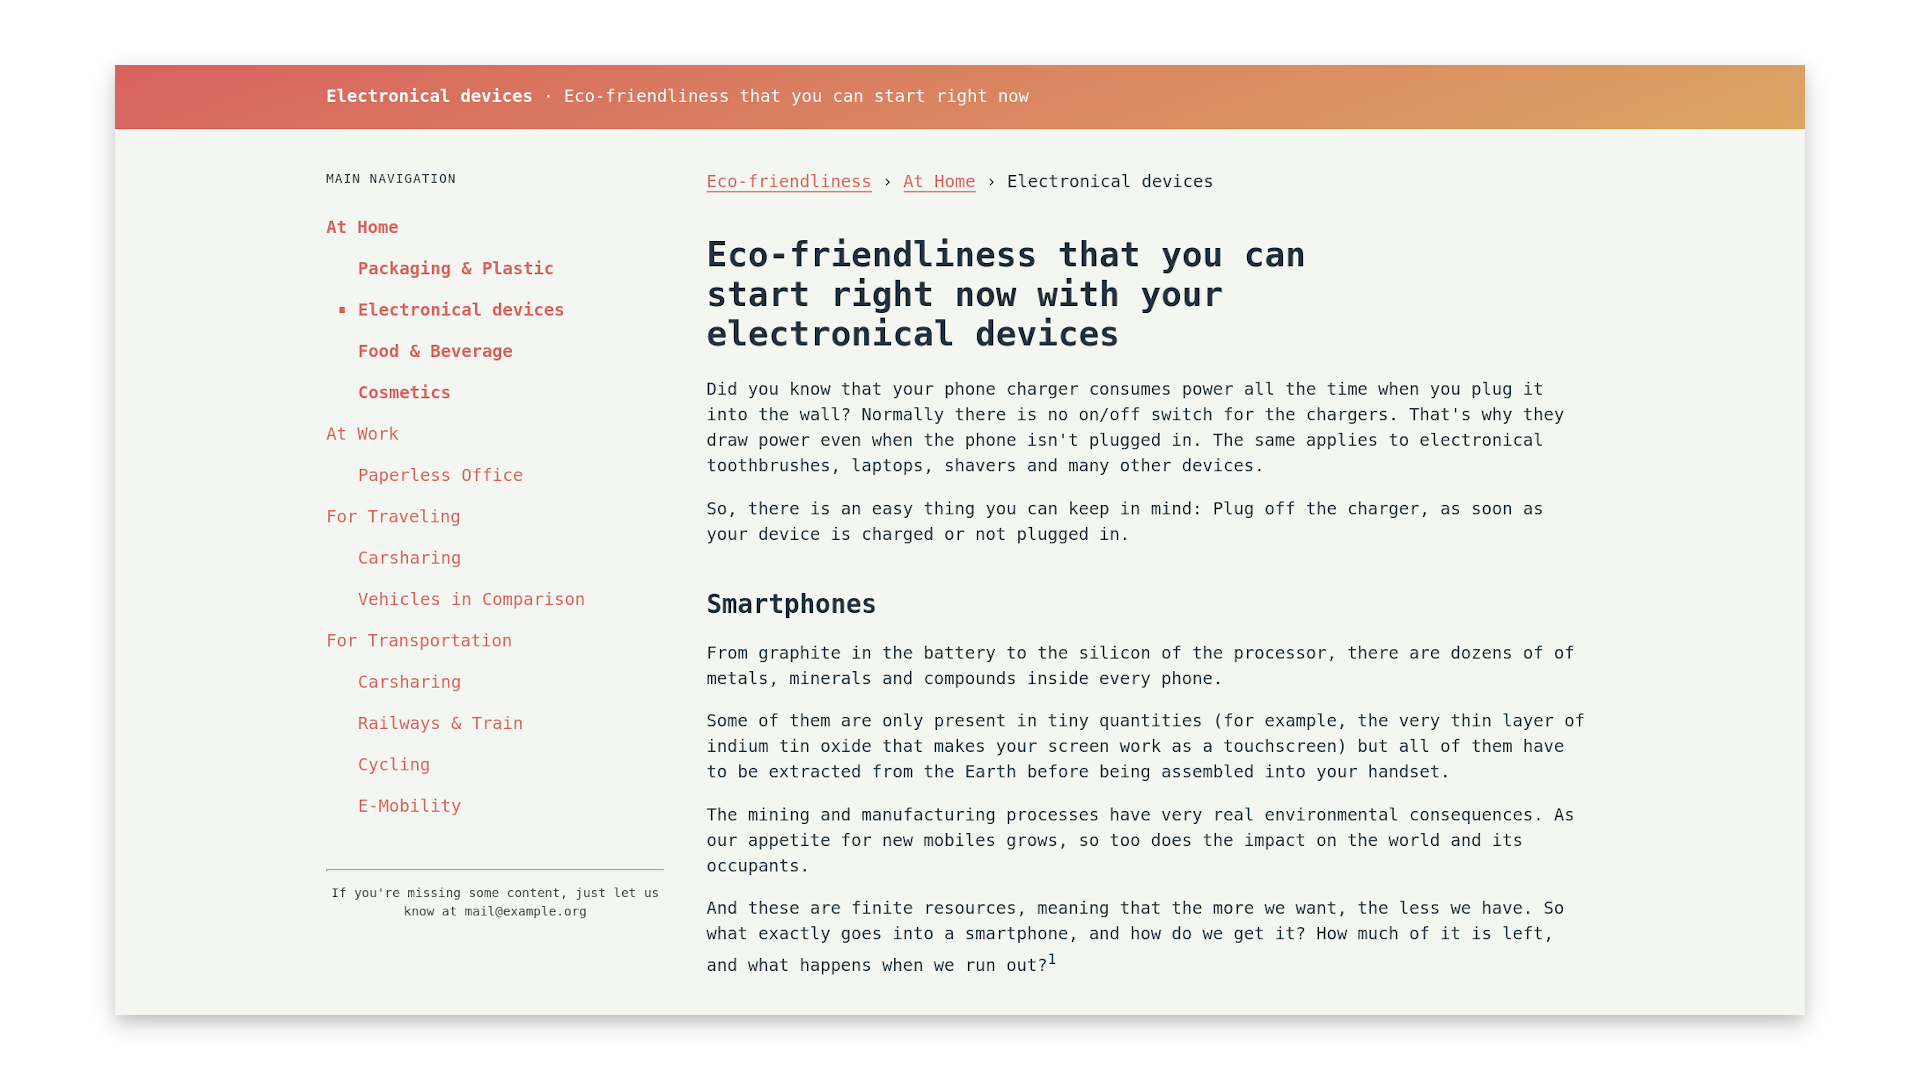Click the Eco-friendliness breadcrumb link
Image resolution: width=1920 pixels, height=1080 pixels.
click(x=789, y=181)
